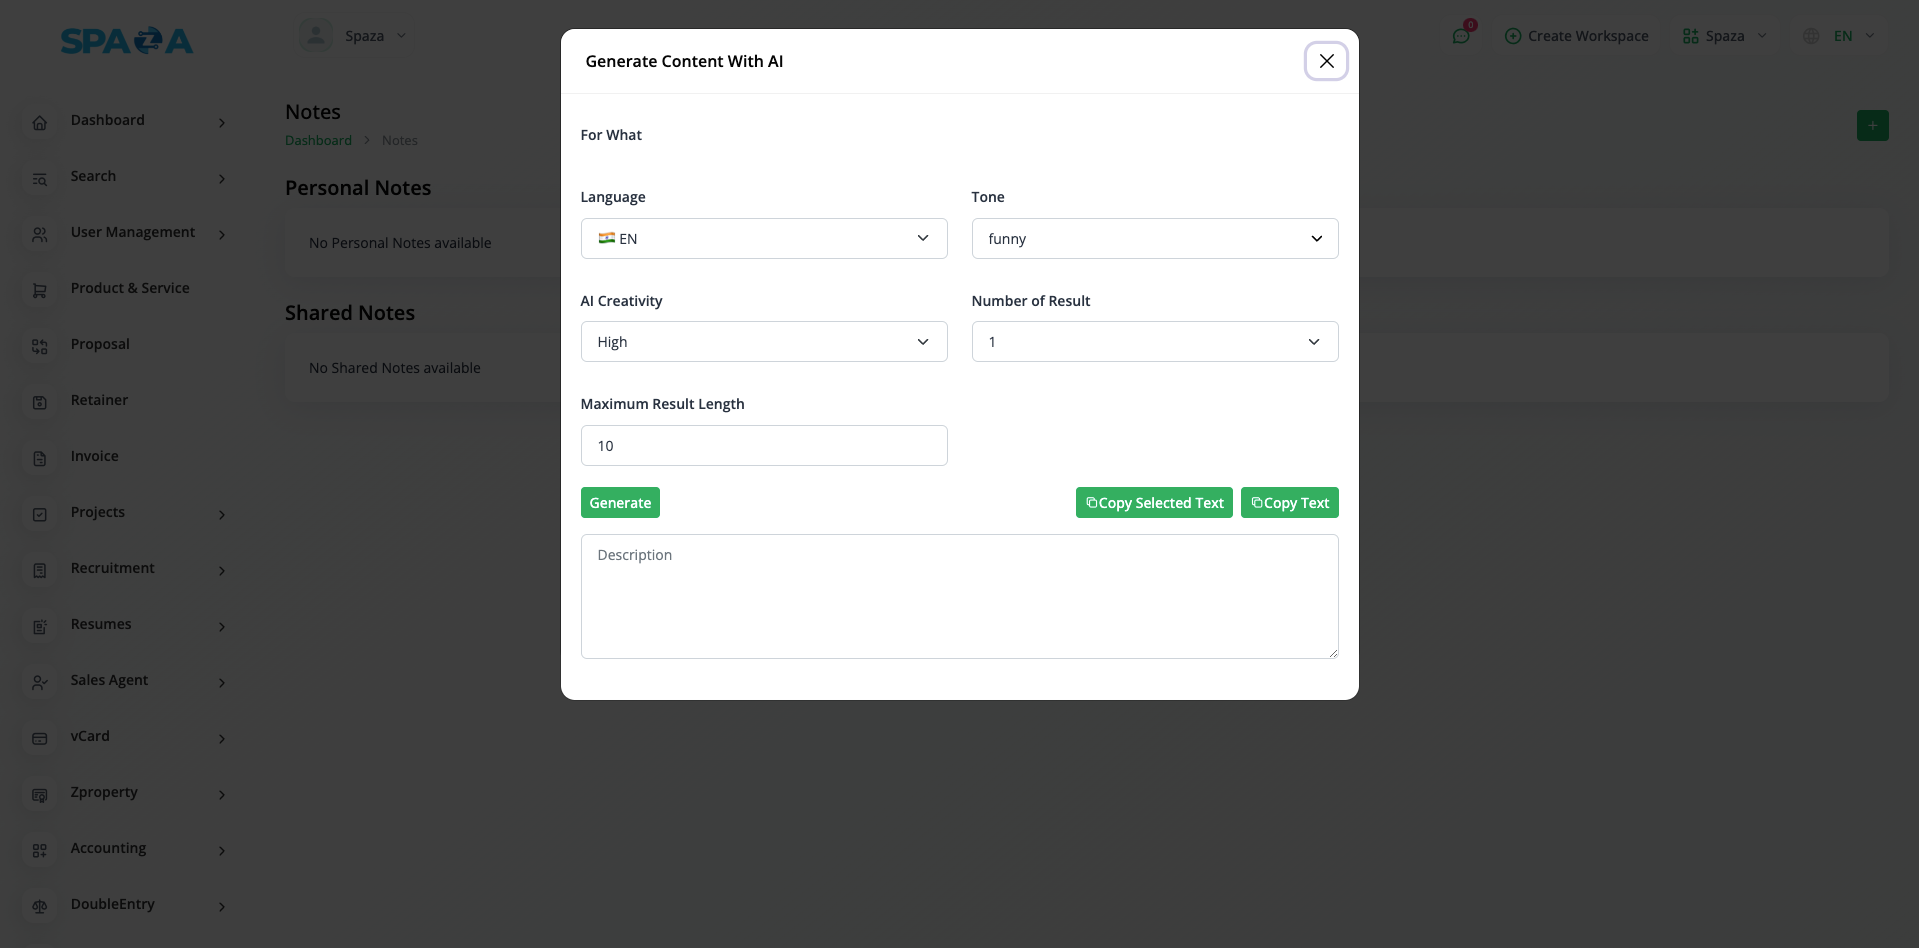
Task: Click the green plus add note icon
Action: click(1872, 126)
